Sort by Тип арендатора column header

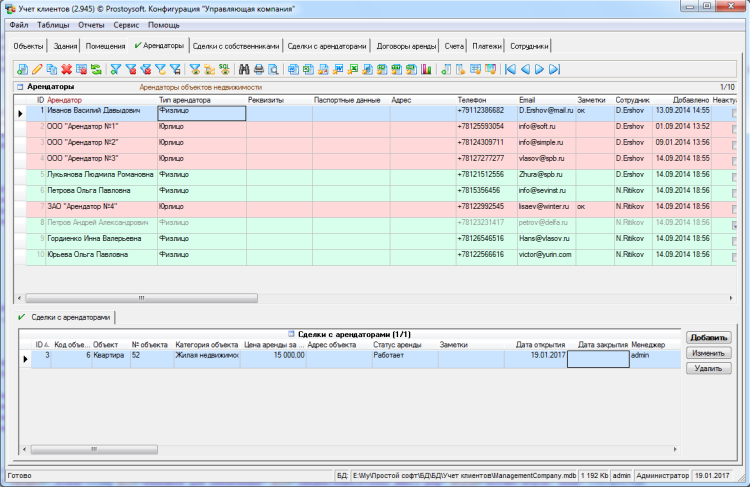pyautogui.click(x=200, y=100)
